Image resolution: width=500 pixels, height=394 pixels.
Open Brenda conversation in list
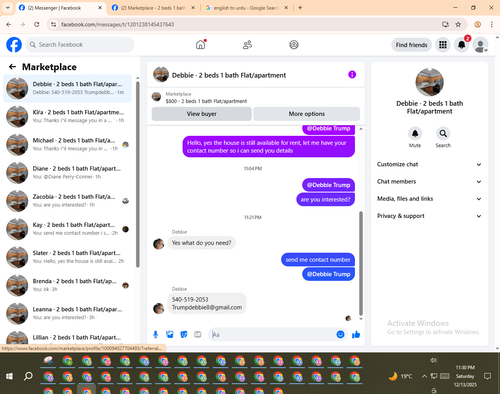click(x=67, y=285)
